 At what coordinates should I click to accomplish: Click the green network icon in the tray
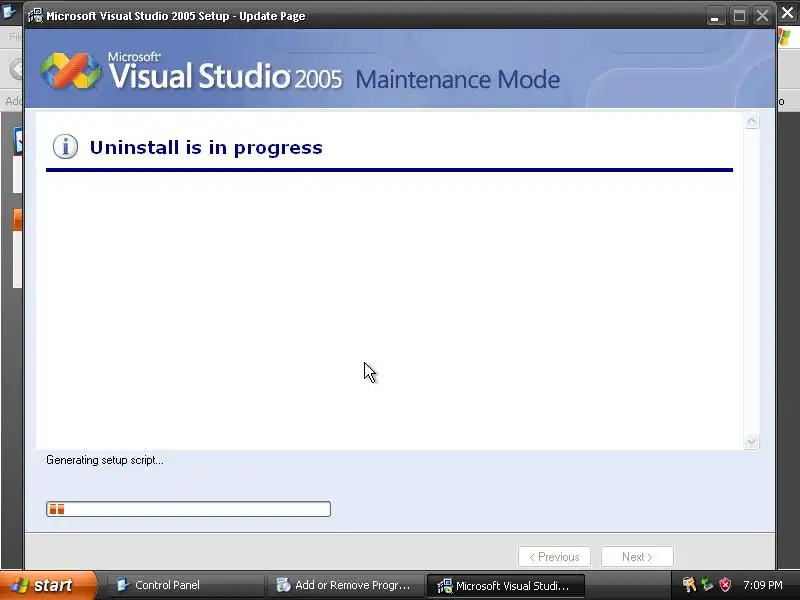[x=707, y=584]
